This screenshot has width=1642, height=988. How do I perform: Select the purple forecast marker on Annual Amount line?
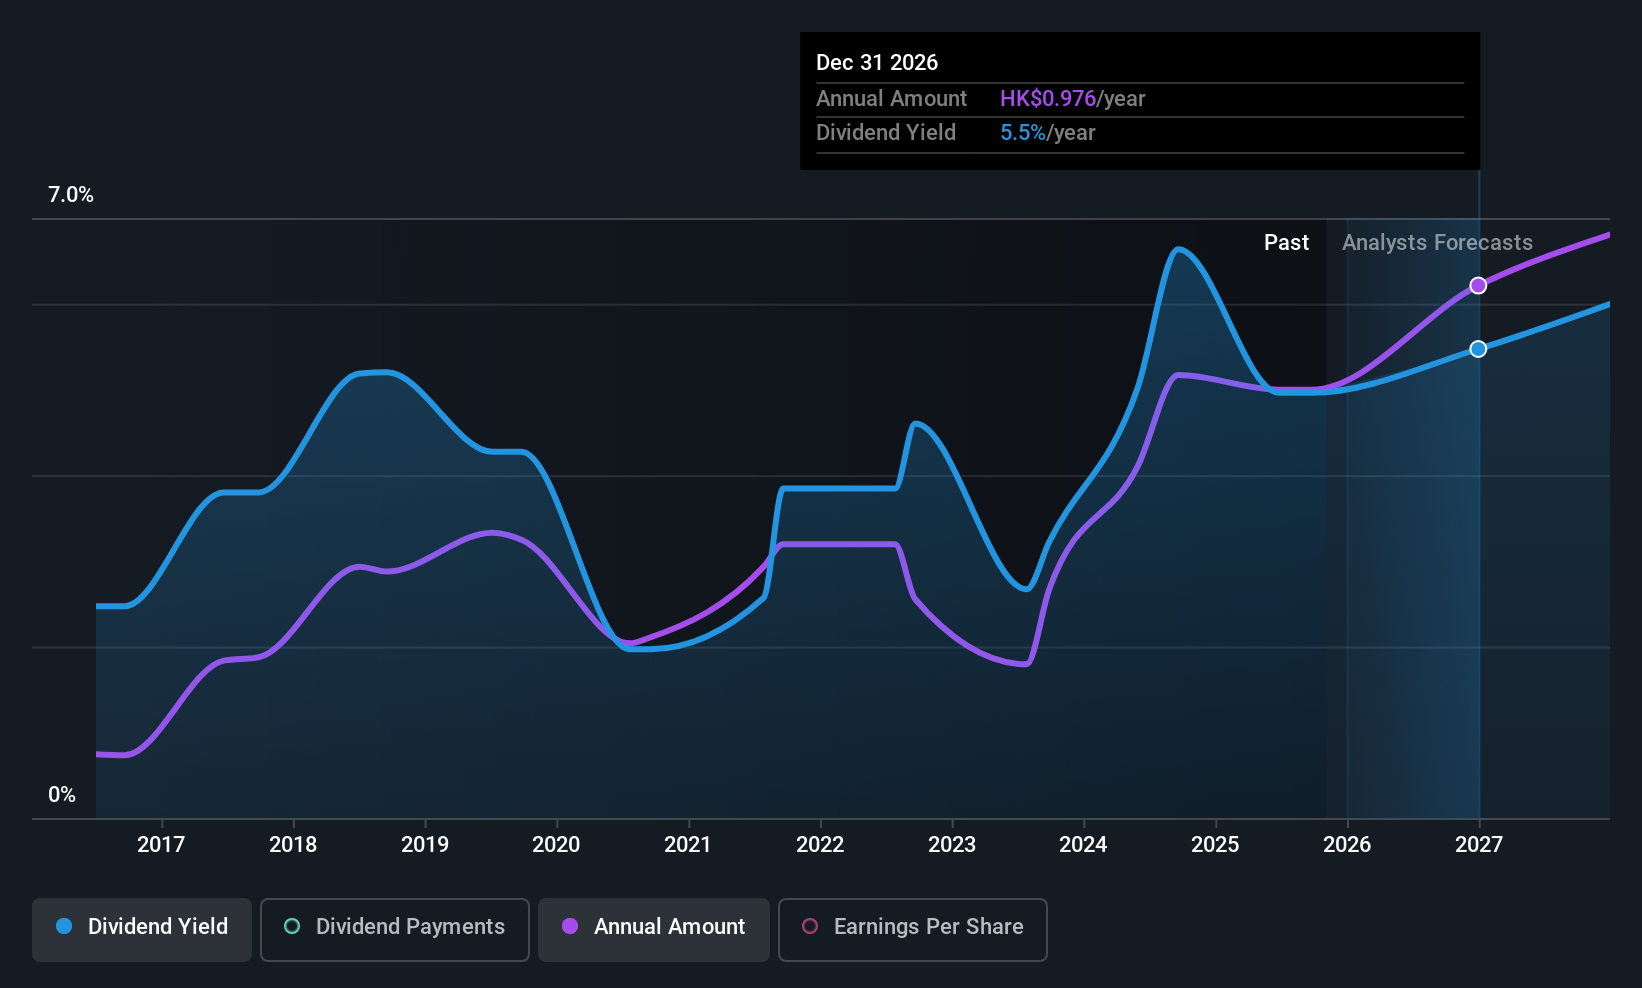click(1478, 285)
